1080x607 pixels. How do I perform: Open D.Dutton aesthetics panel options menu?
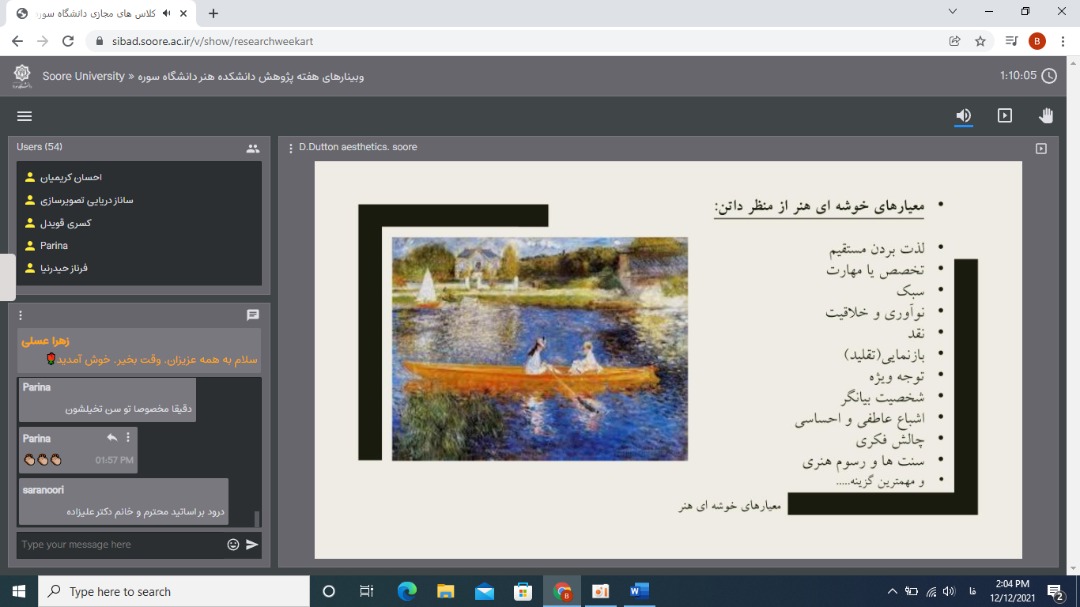291,148
